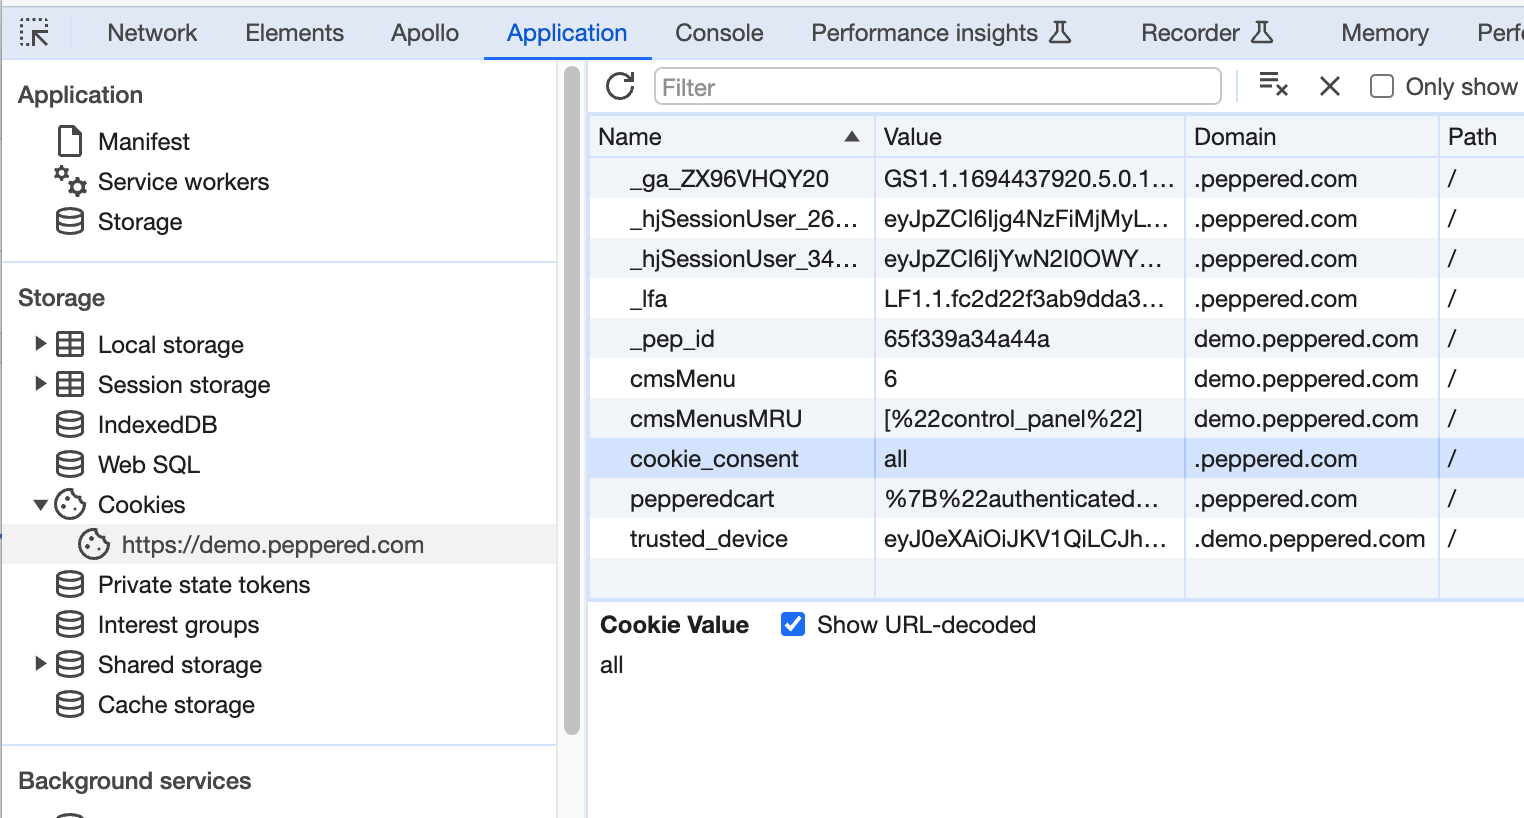
Task: Switch to the Network tab
Action: pos(152,33)
